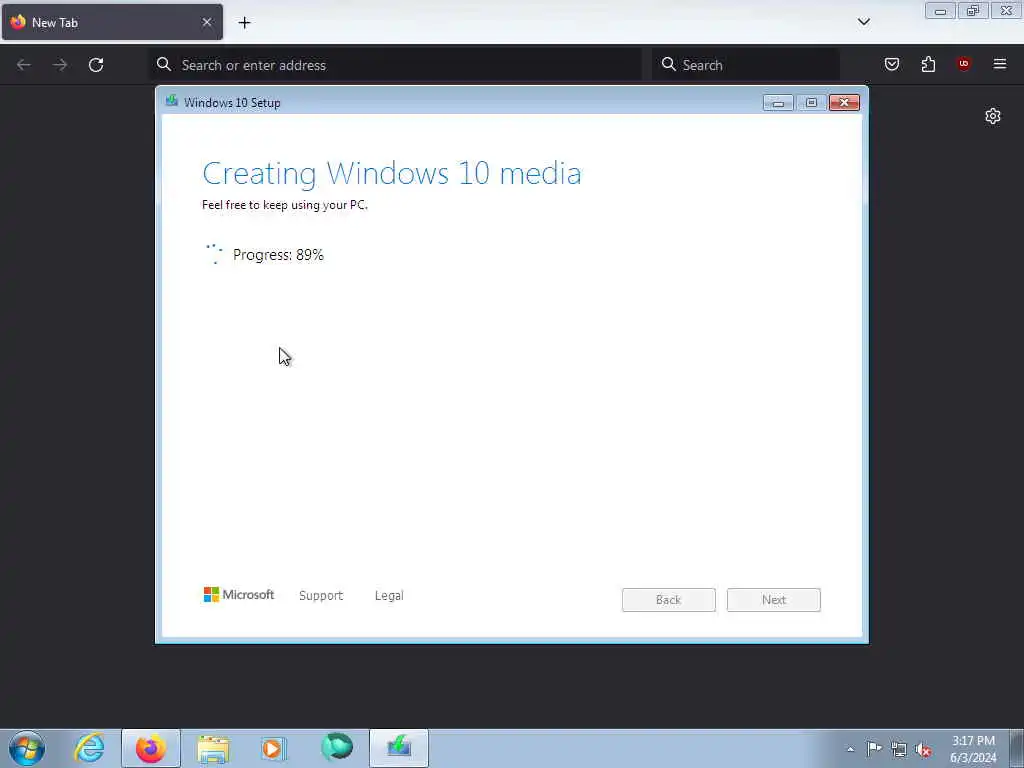Screen dimensions: 1024x768
Task: Click the Back button in Setup
Action: click(669, 600)
